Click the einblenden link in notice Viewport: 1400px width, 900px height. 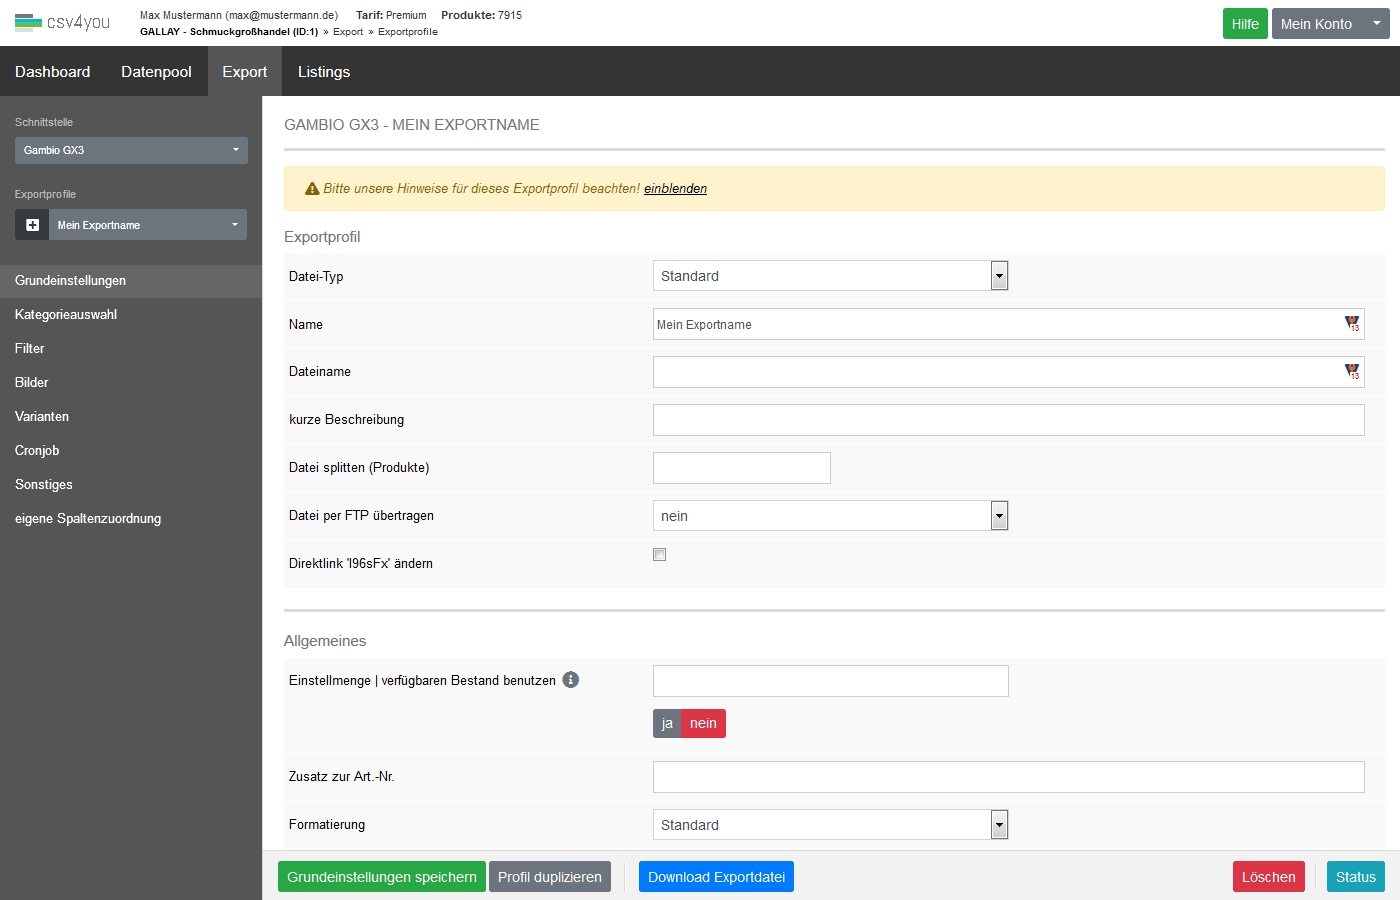(675, 189)
